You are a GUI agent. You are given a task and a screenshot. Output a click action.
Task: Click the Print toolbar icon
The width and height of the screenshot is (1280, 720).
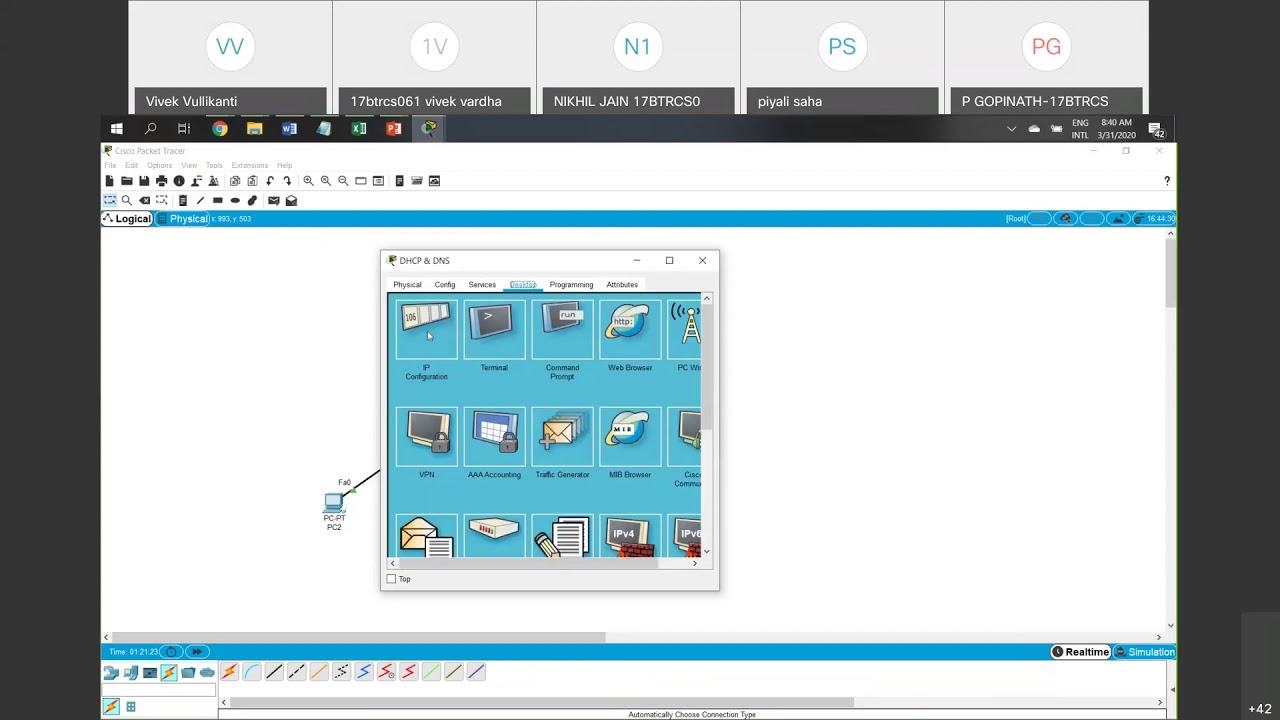(161, 181)
